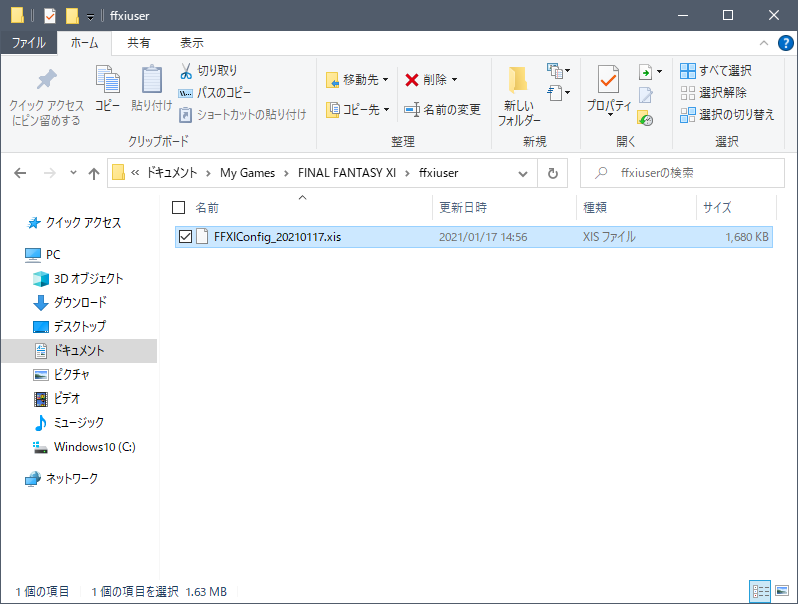Open Windows10 (C:) drive
The image size is (798, 604).
point(84,447)
